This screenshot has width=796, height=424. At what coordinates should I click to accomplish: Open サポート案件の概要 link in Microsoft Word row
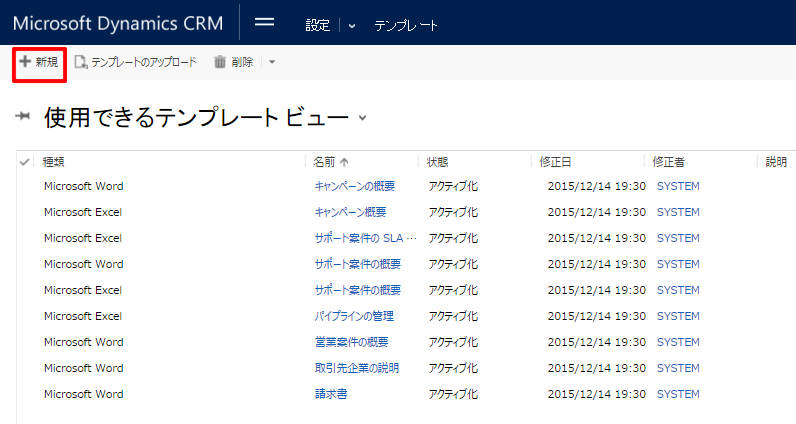(357, 264)
